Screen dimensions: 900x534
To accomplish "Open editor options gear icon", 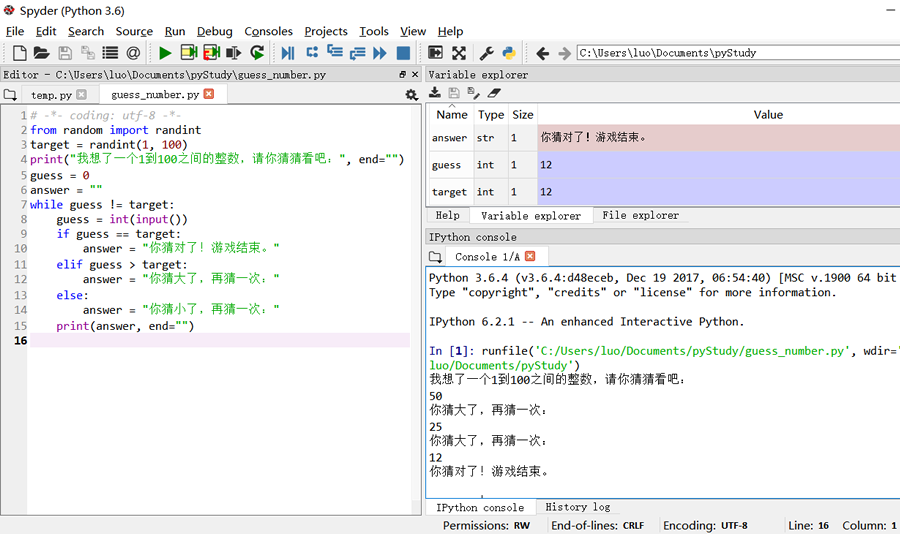I will [x=412, y=95].
